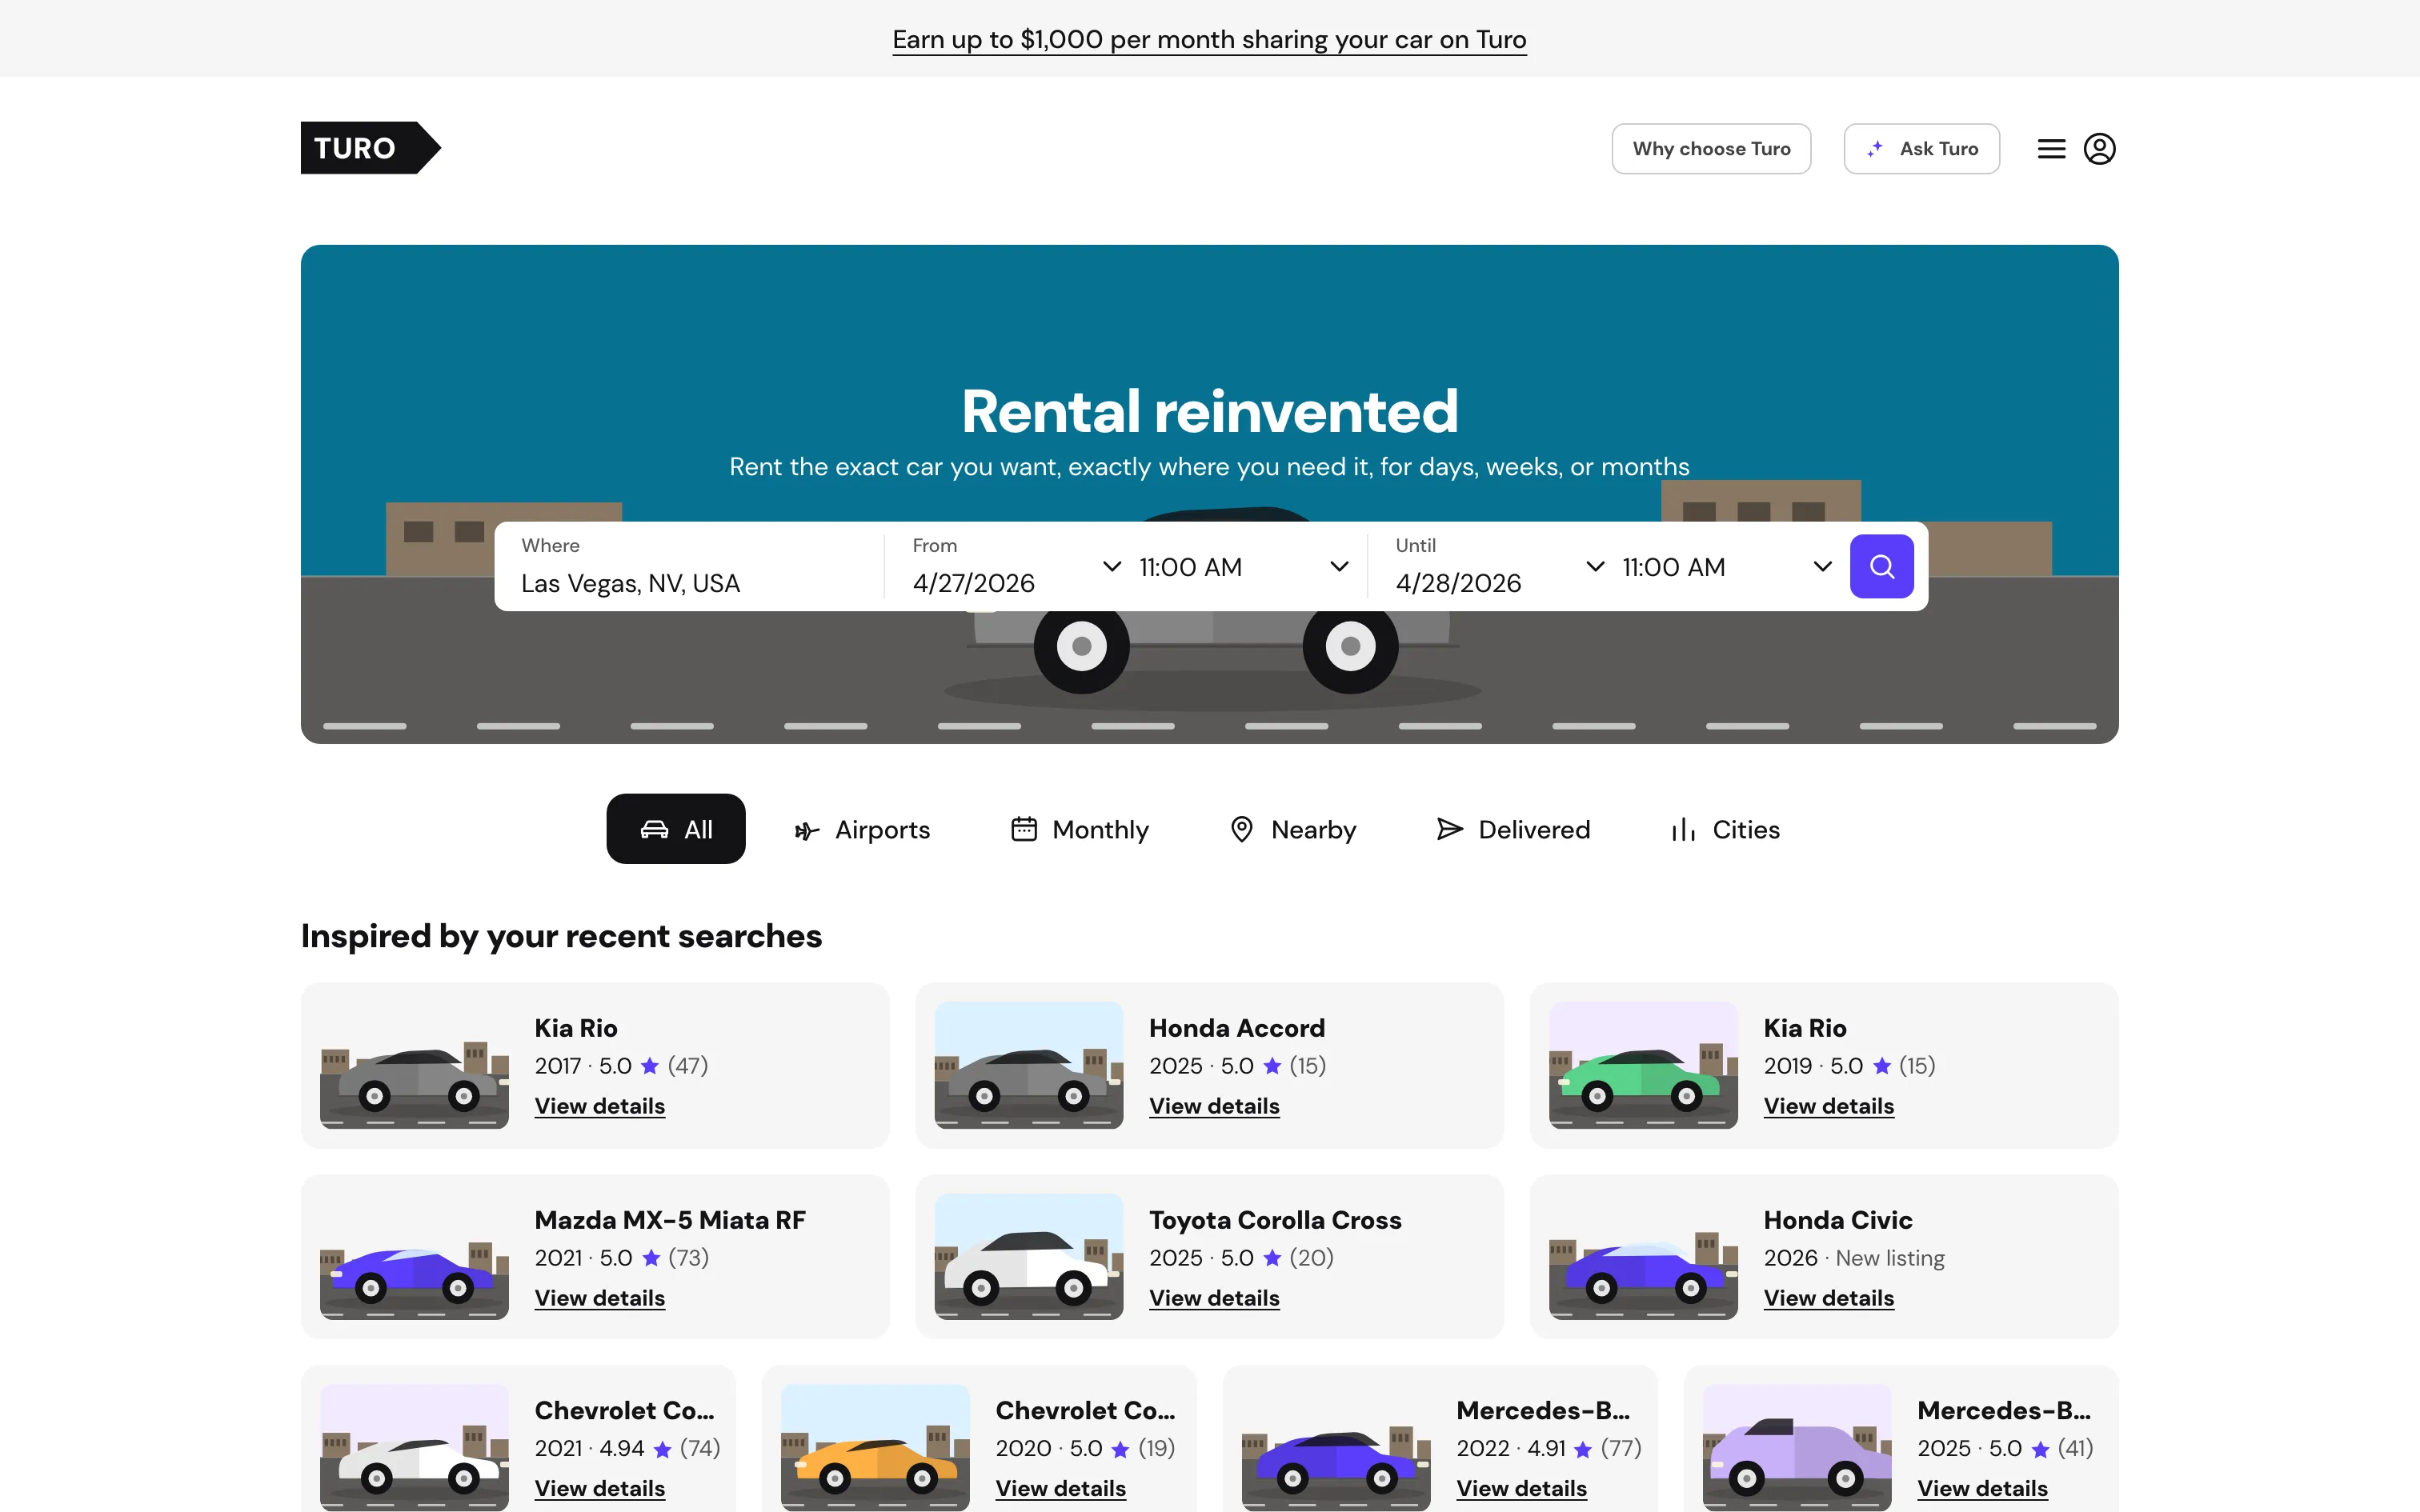This screenshot has width=2420, height=1512.
Task: View details for the 2019 Kia Rio
Action: point(1828,1106)
